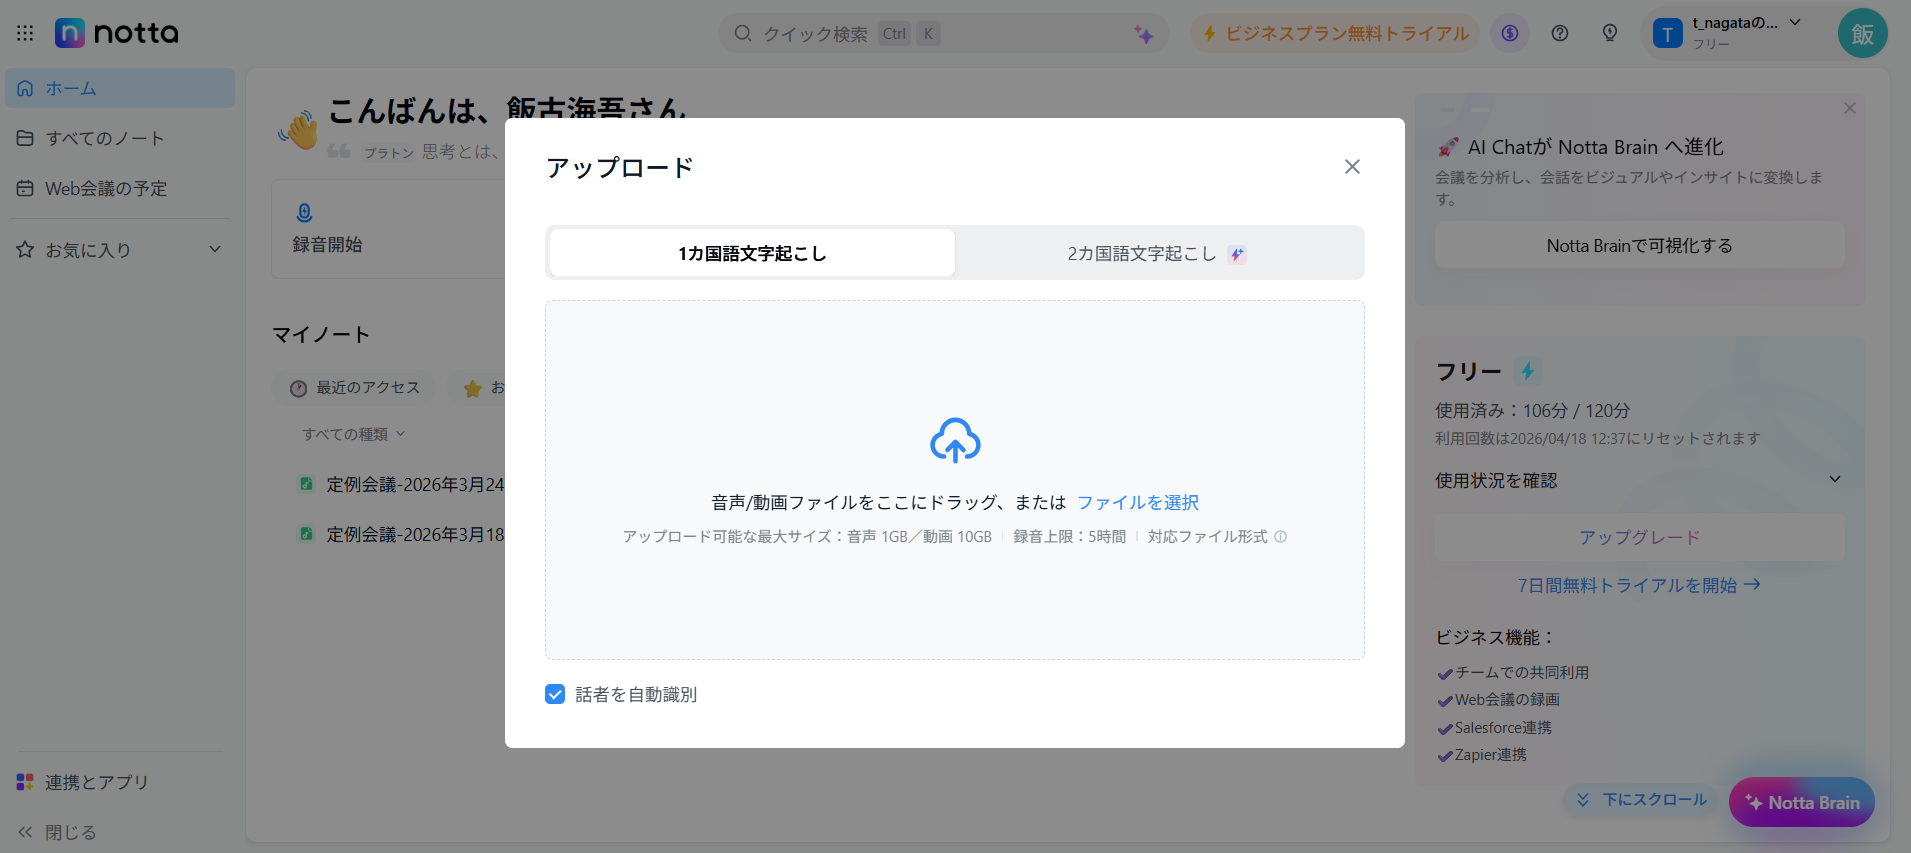Switch to 2カ国語文字起こし tab
Viewport: 1911px width, 853px height.
click(1158, 254)
